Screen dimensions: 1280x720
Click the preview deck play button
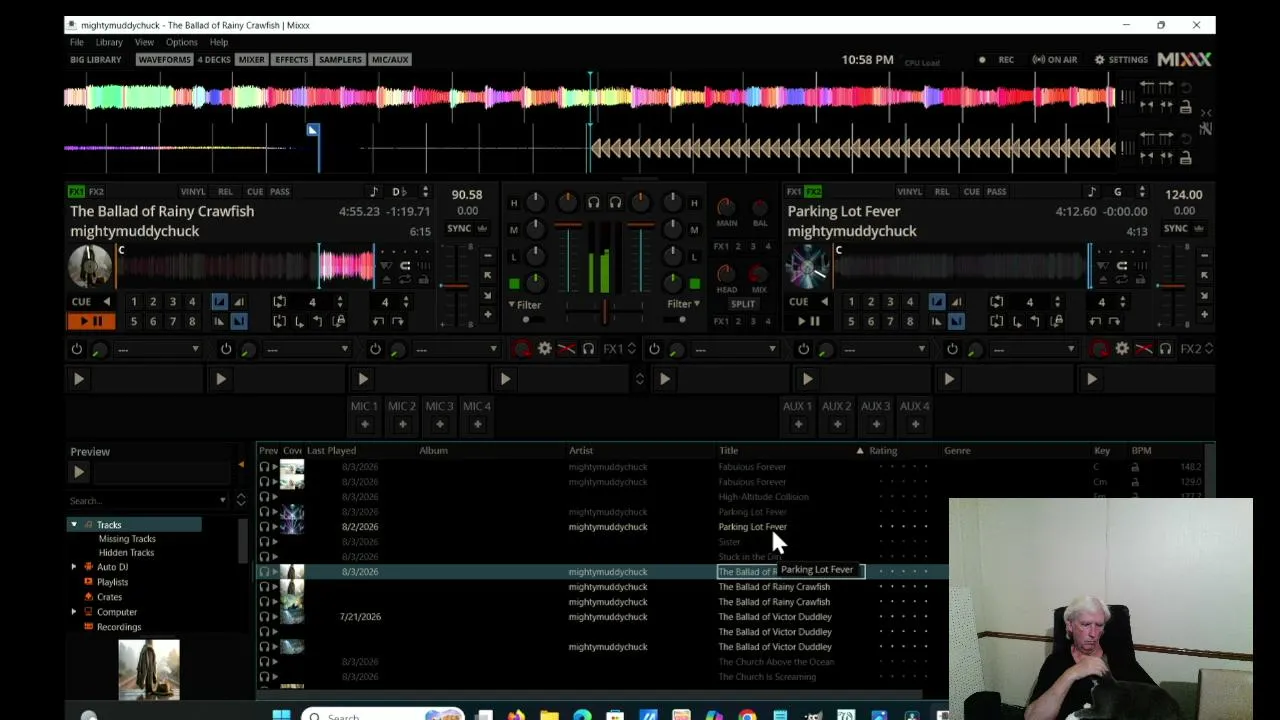coord(79,472)
